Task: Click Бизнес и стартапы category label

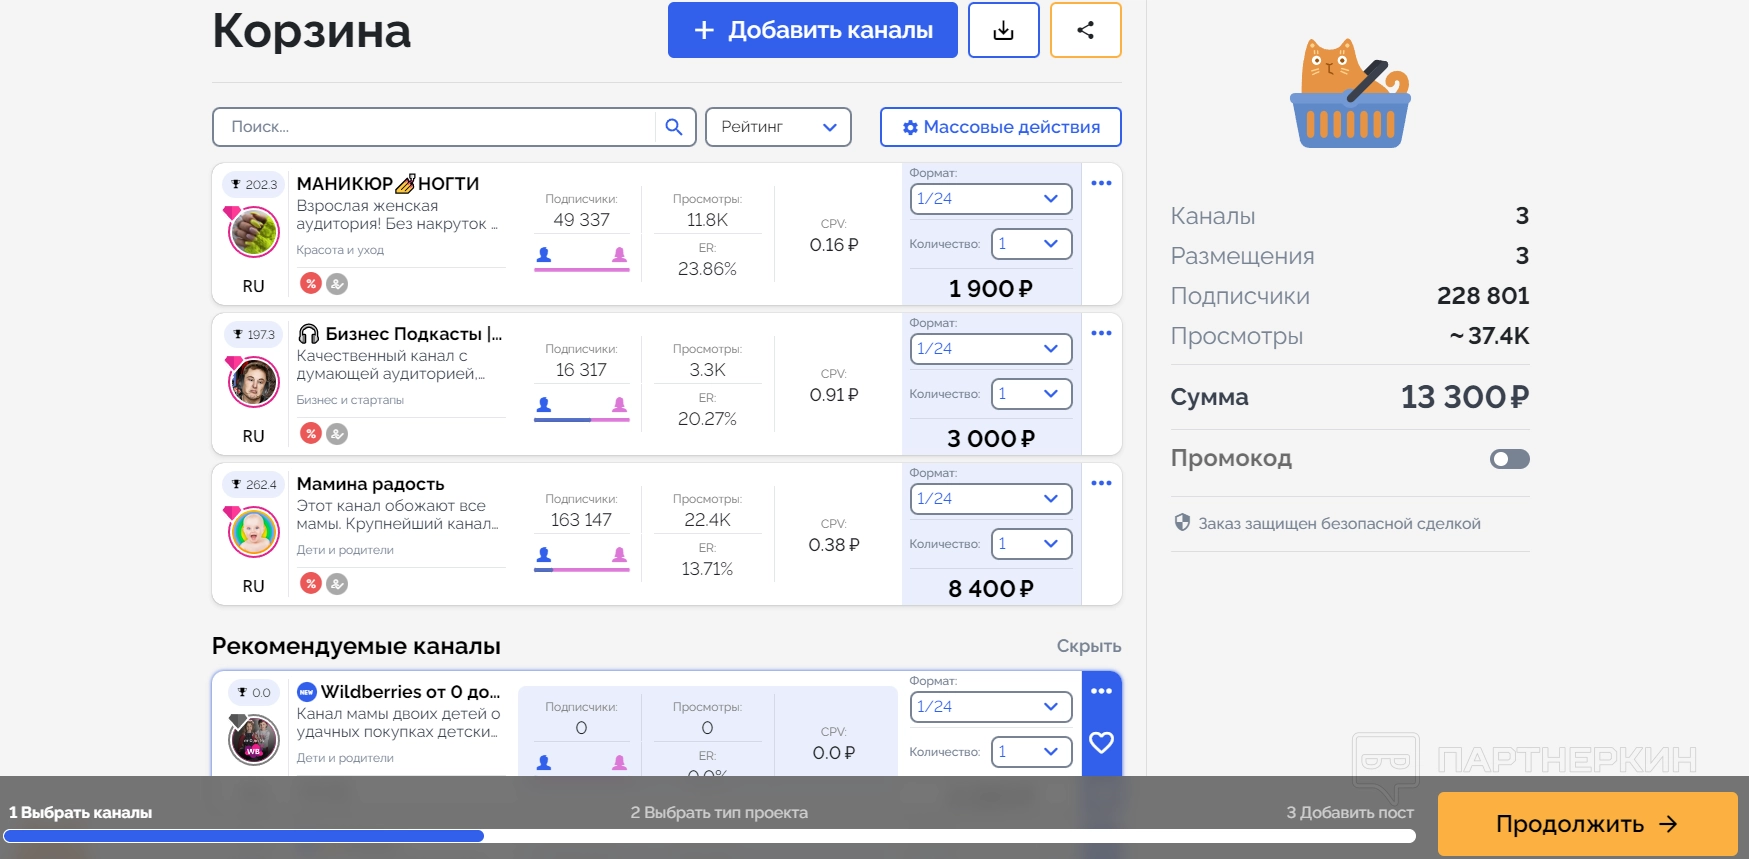Action: tap(350, 400)
